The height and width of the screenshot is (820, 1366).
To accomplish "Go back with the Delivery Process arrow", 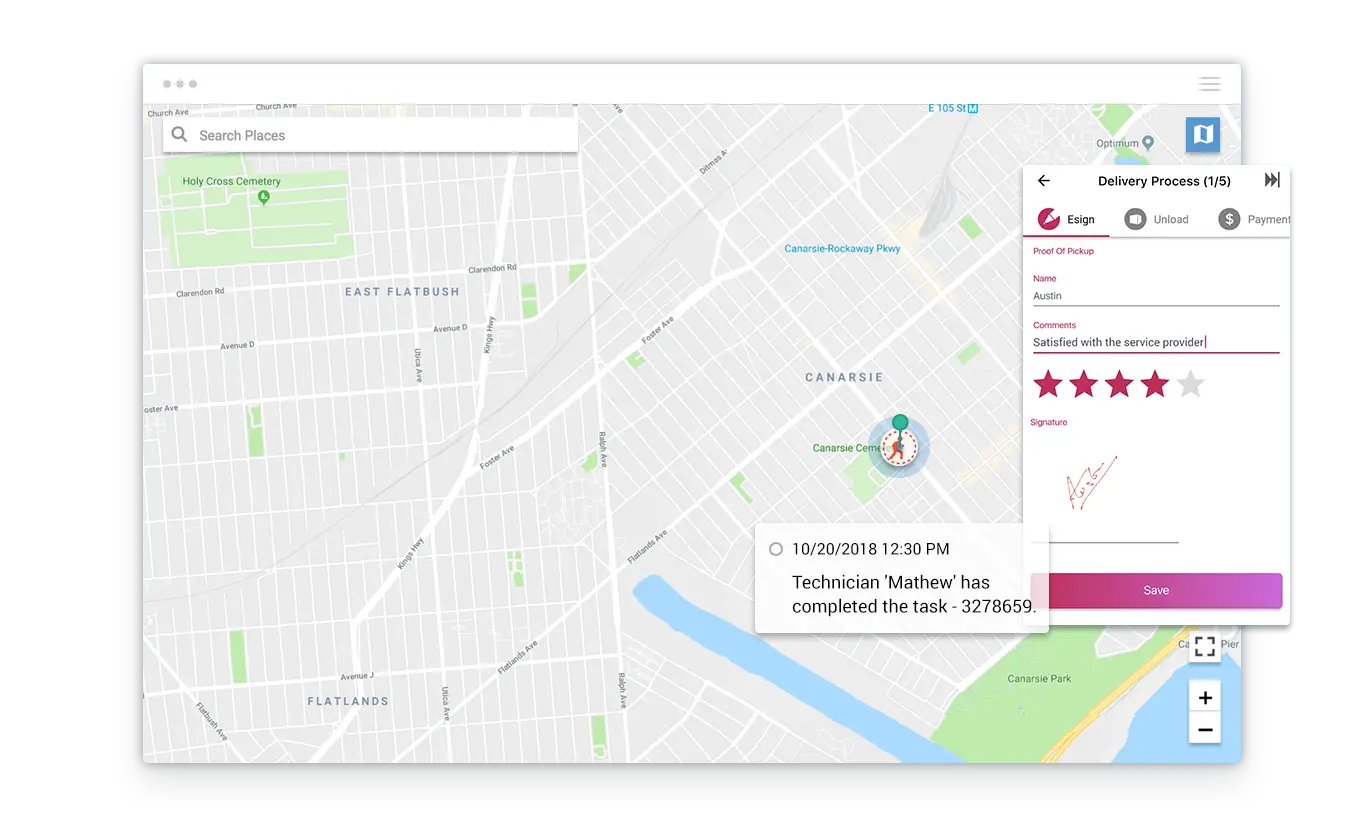I will coord(1044,181).
